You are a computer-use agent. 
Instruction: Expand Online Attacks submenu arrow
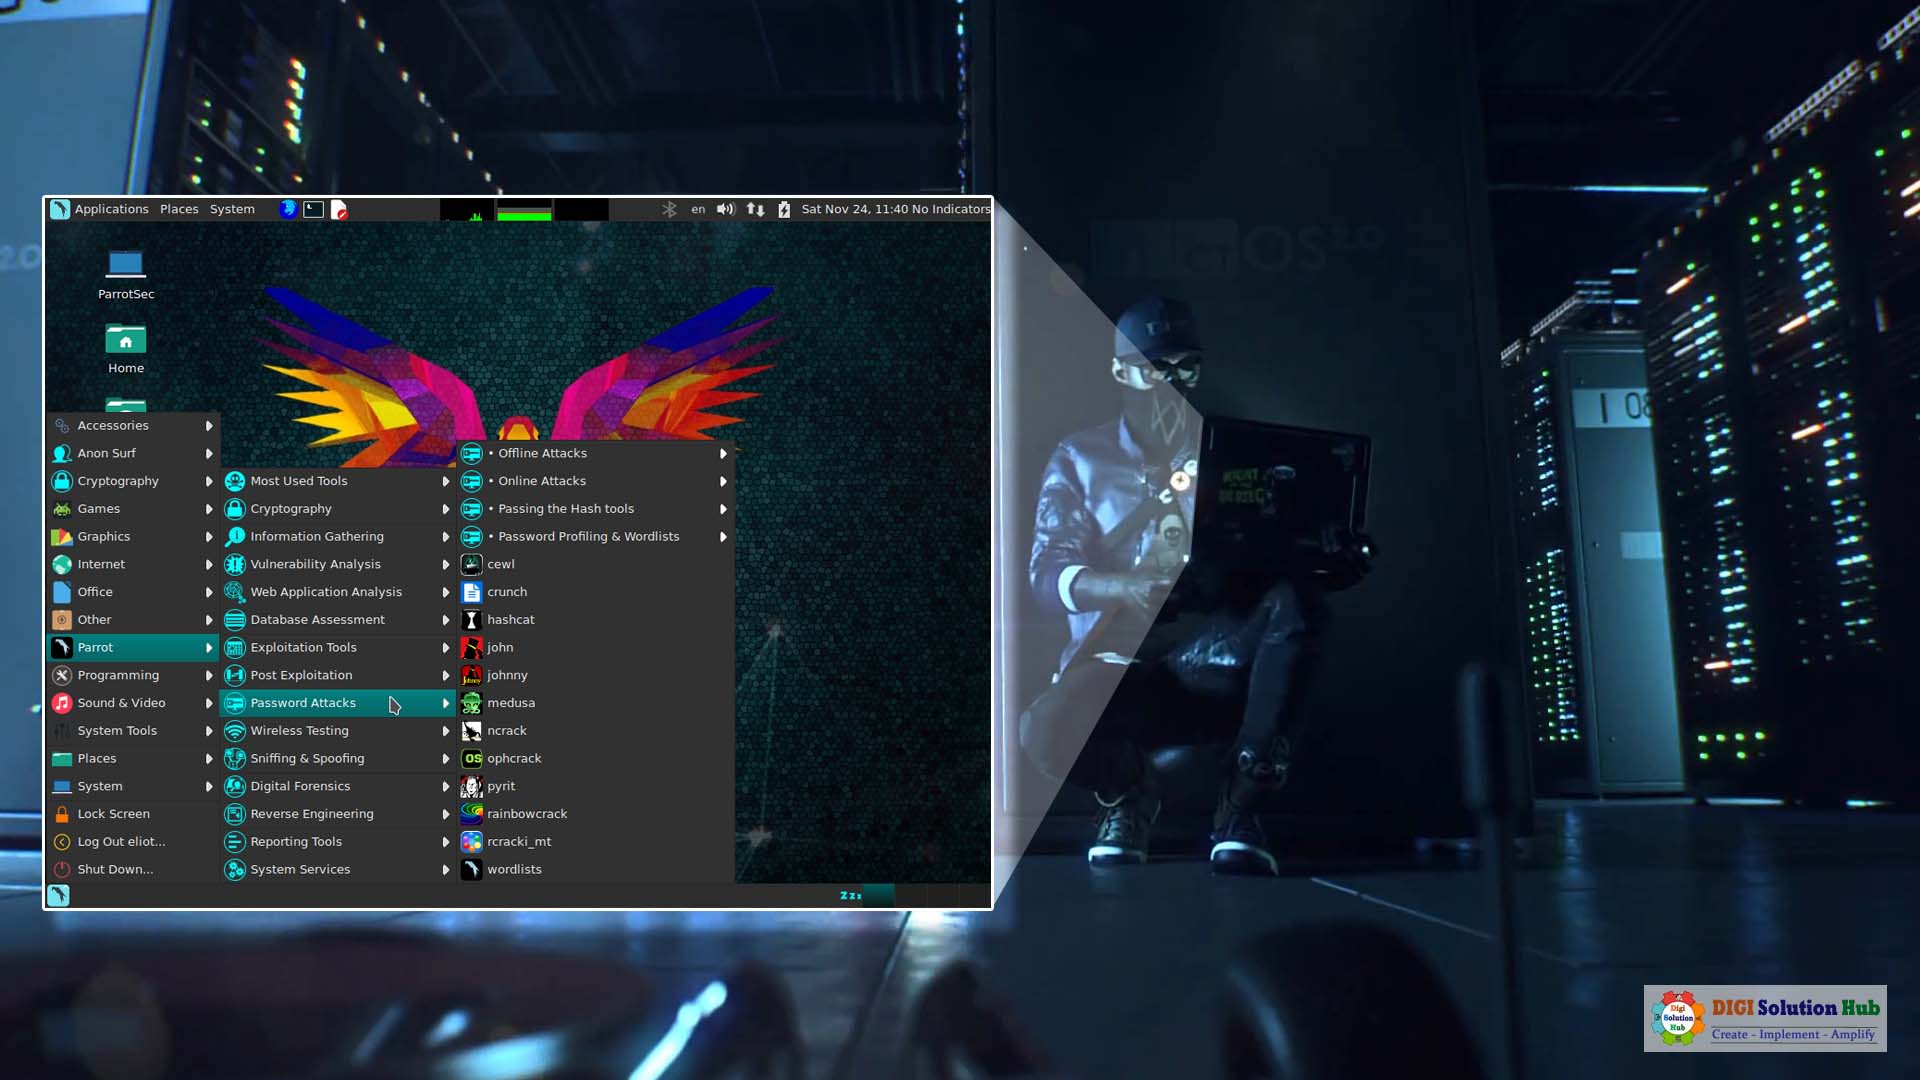tap(724, 480)
